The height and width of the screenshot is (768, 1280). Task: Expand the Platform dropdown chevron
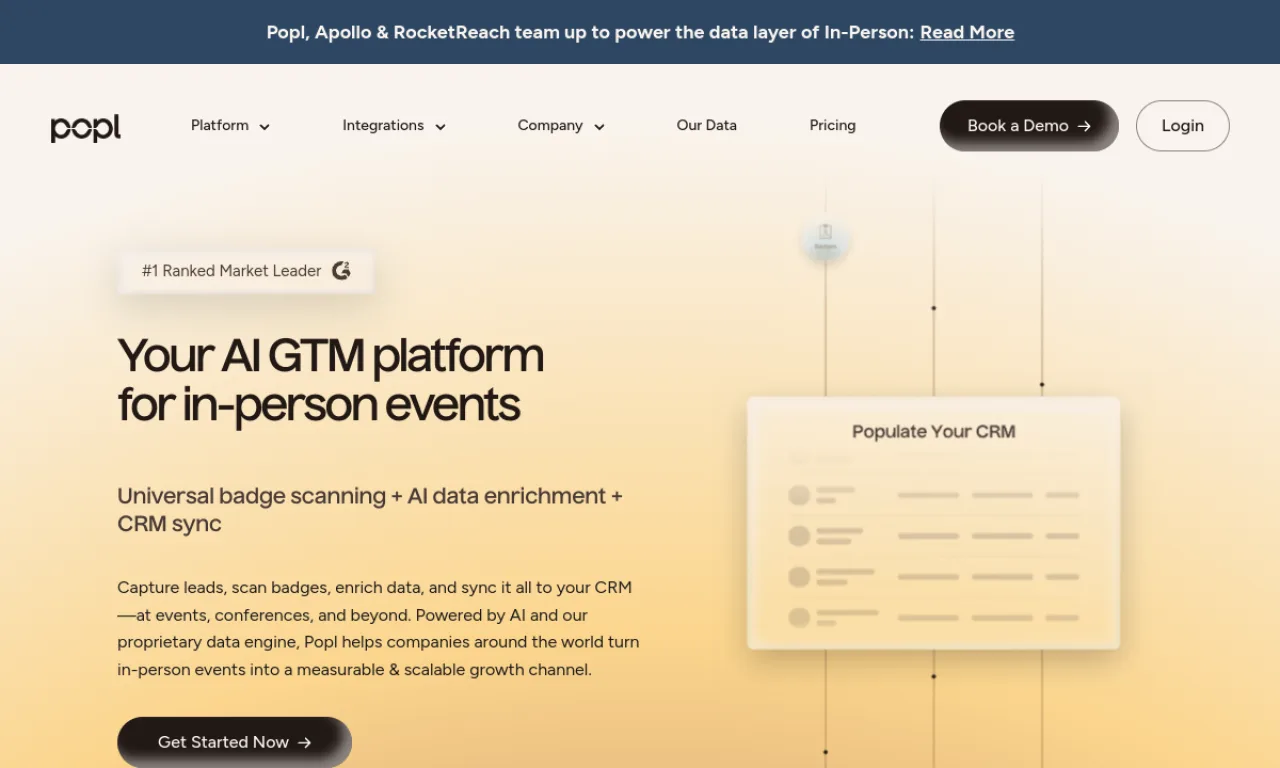point(265,127)
